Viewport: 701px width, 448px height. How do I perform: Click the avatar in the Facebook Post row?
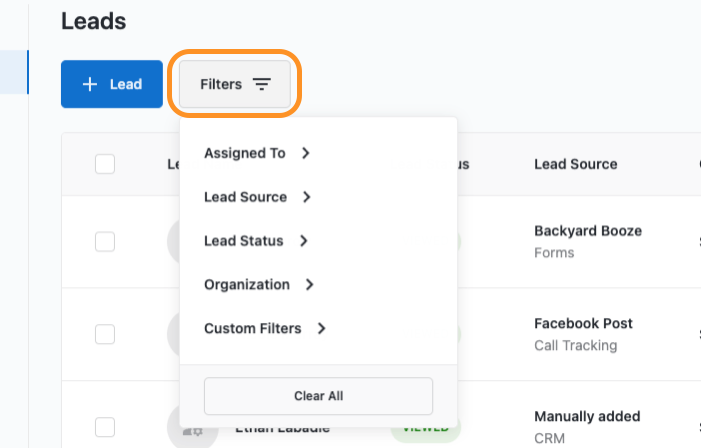172,334
